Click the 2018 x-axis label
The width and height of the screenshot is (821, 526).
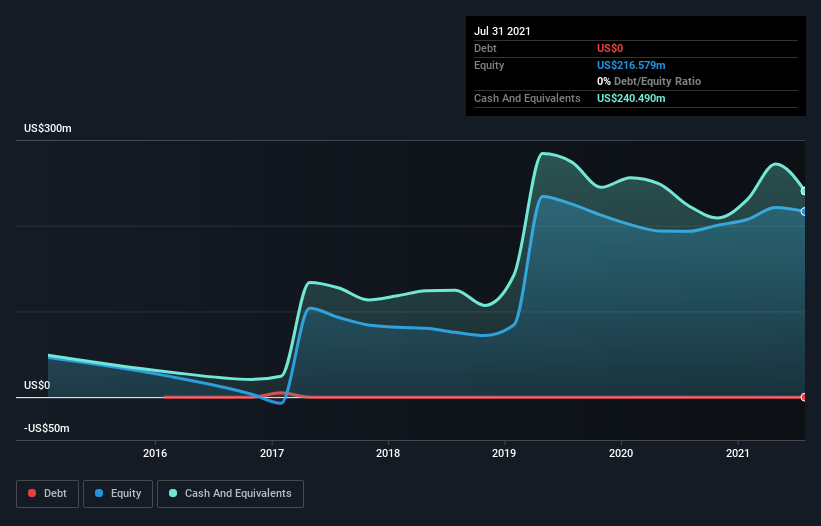[388, 453]
